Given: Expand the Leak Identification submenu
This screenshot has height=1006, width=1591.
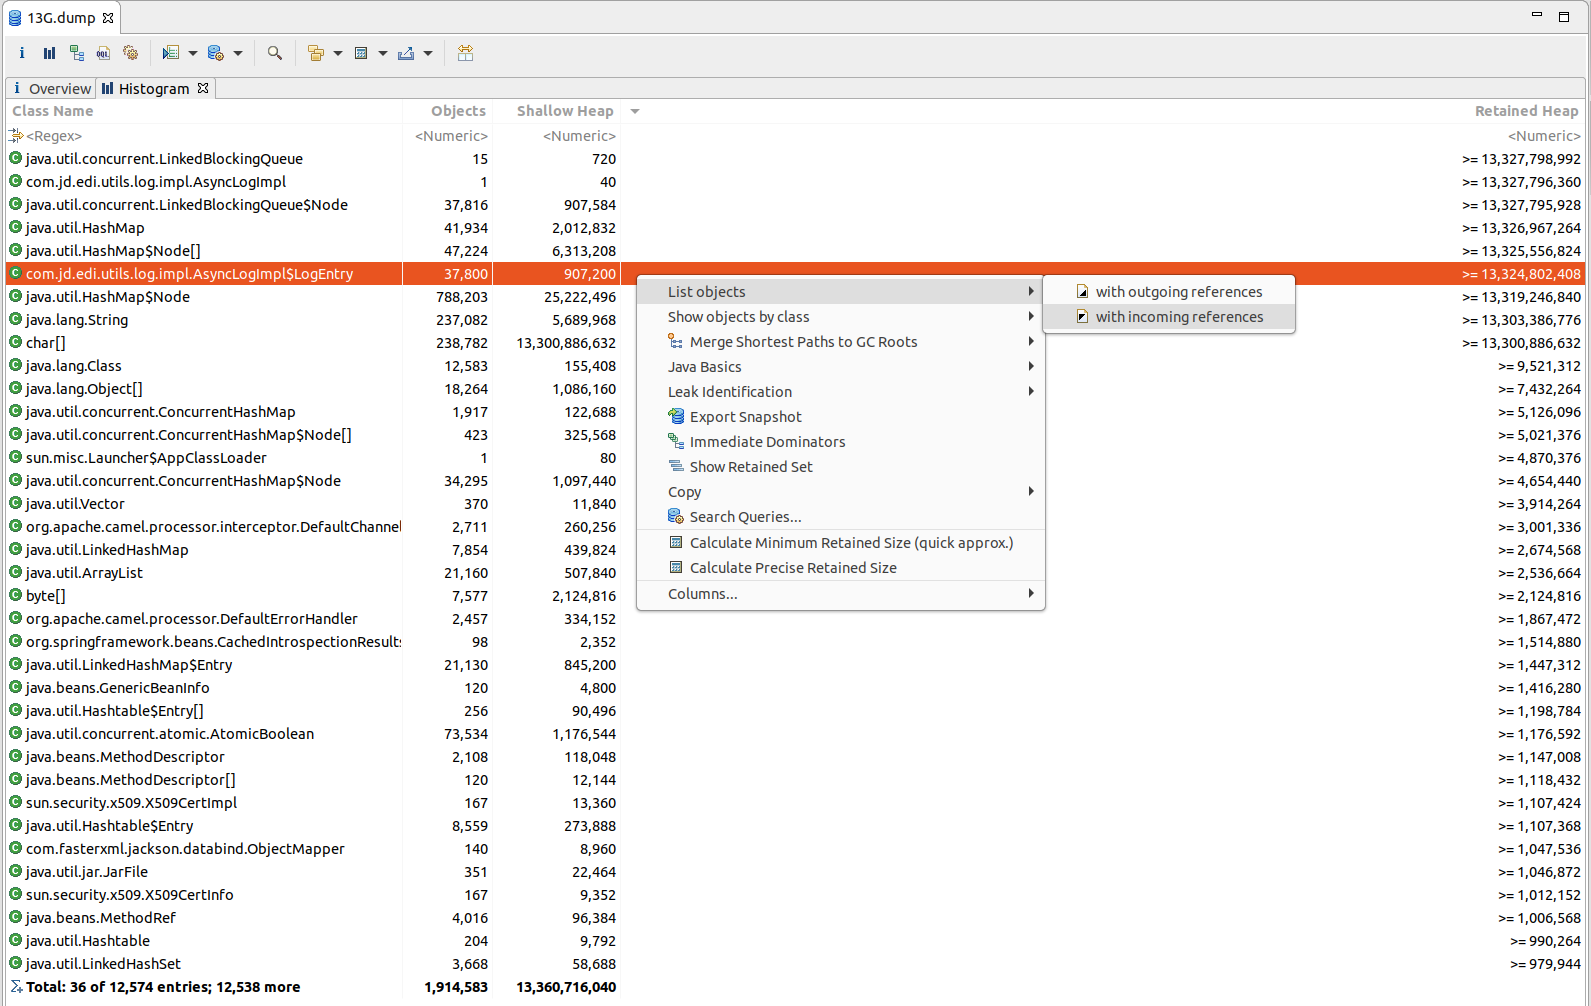Looking at the screenshot, I should click(x=841, y=391).
